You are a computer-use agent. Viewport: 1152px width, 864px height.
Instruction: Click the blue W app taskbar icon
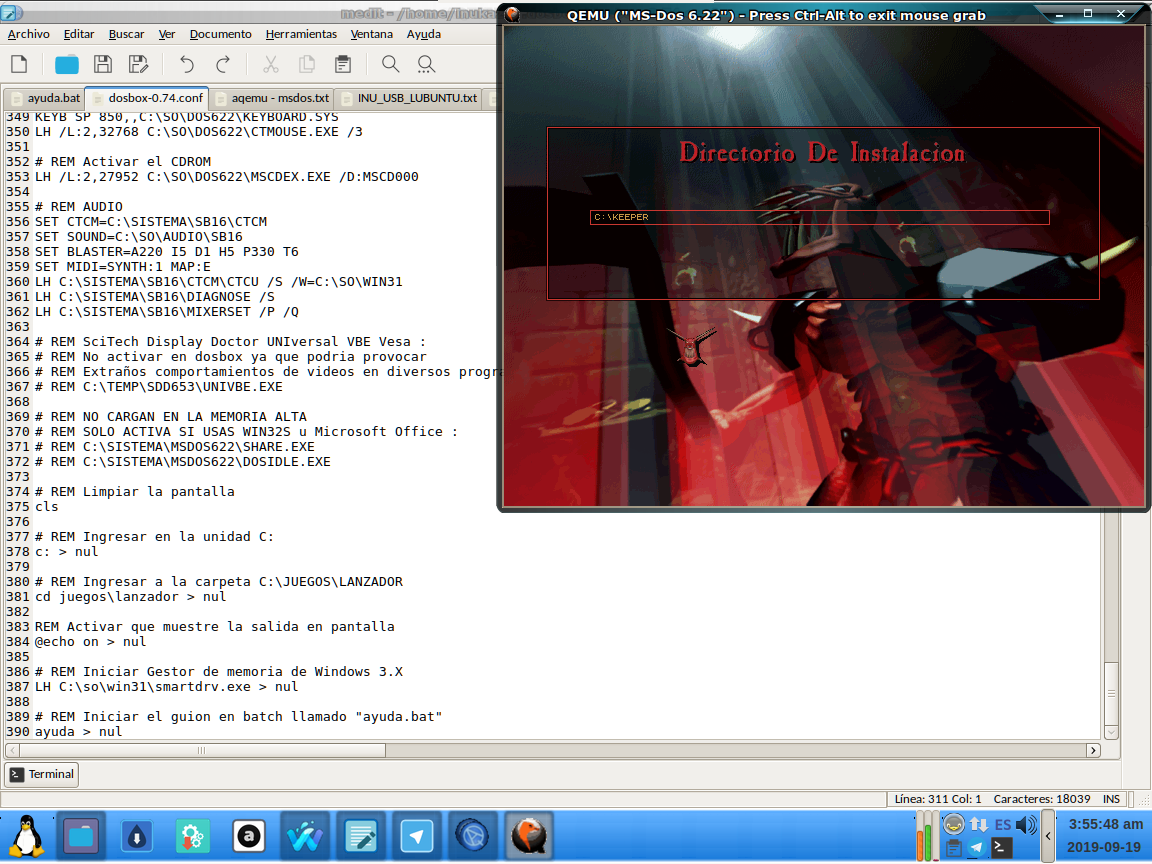[305, 837]
